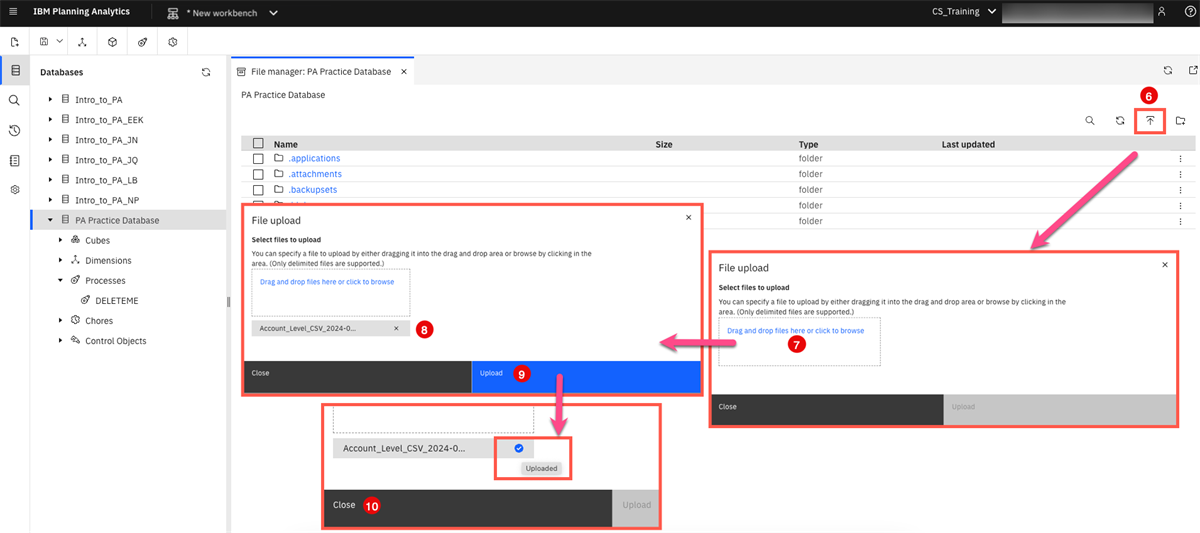Viewport: 1200px width, 533px height.
Task: Check the .attachments folder checkbox
Action: [258, 174]
